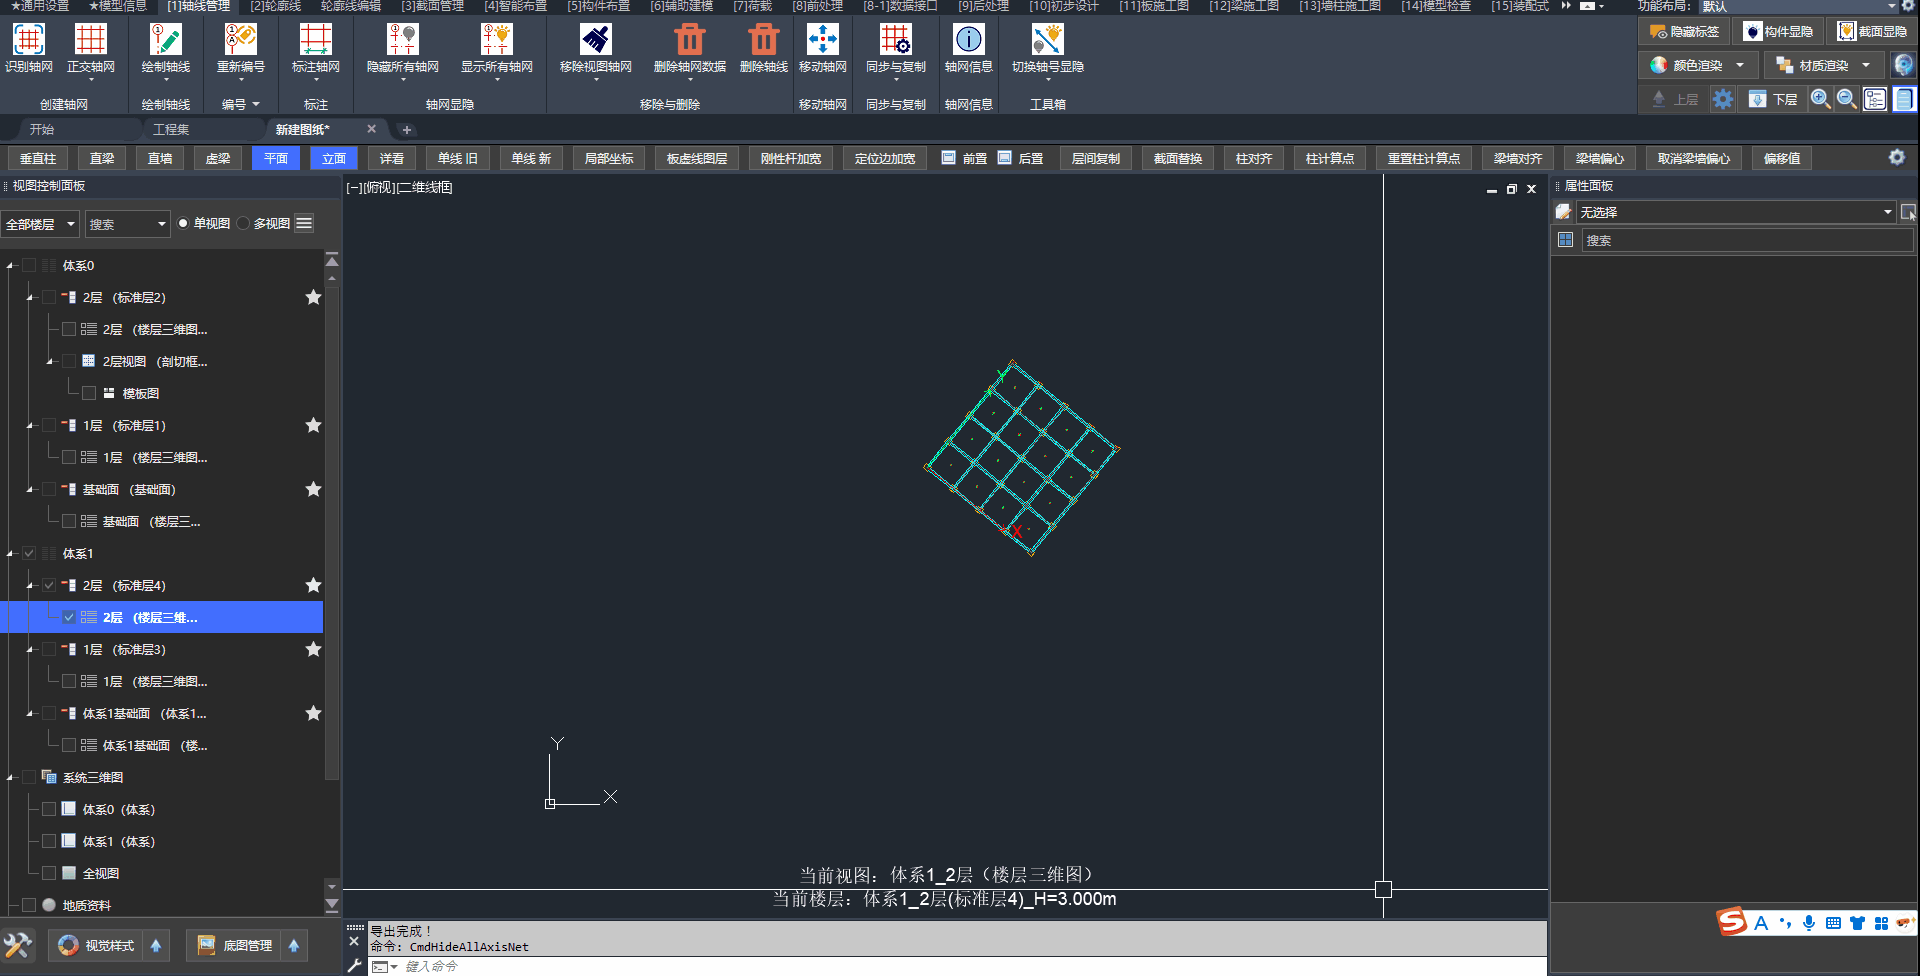Click the 删除轴线 trash icon
Viewport: 1920px width, 976px height.
pos(763,40)
